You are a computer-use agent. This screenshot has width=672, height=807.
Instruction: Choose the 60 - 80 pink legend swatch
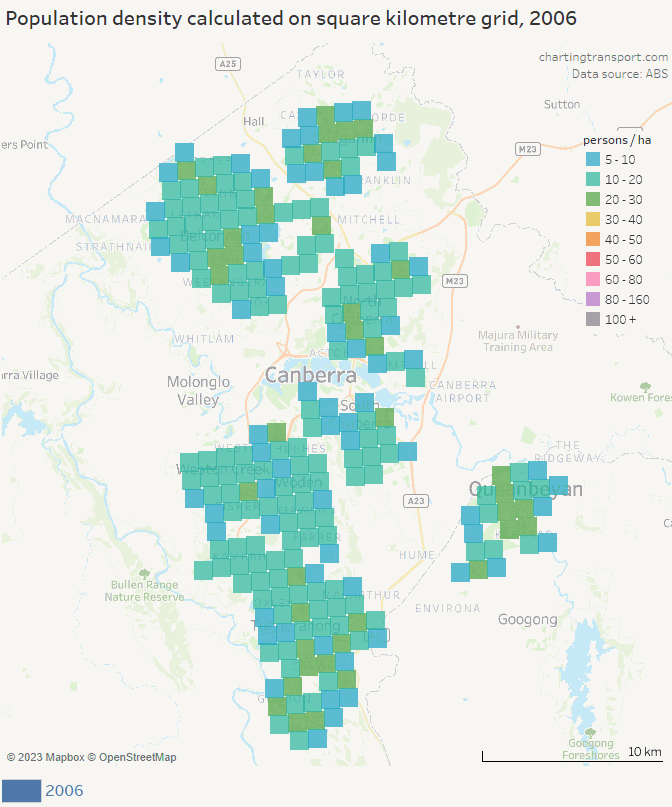(592, 279)
